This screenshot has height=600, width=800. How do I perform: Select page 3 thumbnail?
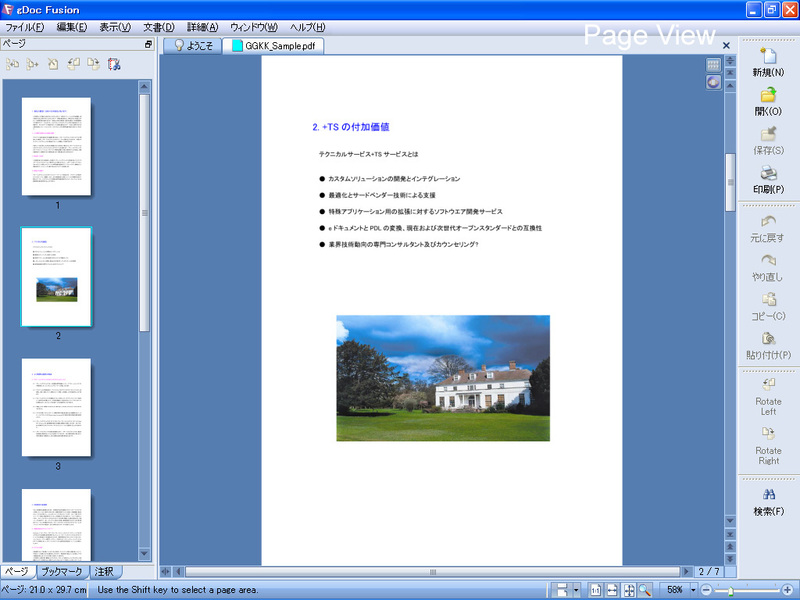[56, 408]
